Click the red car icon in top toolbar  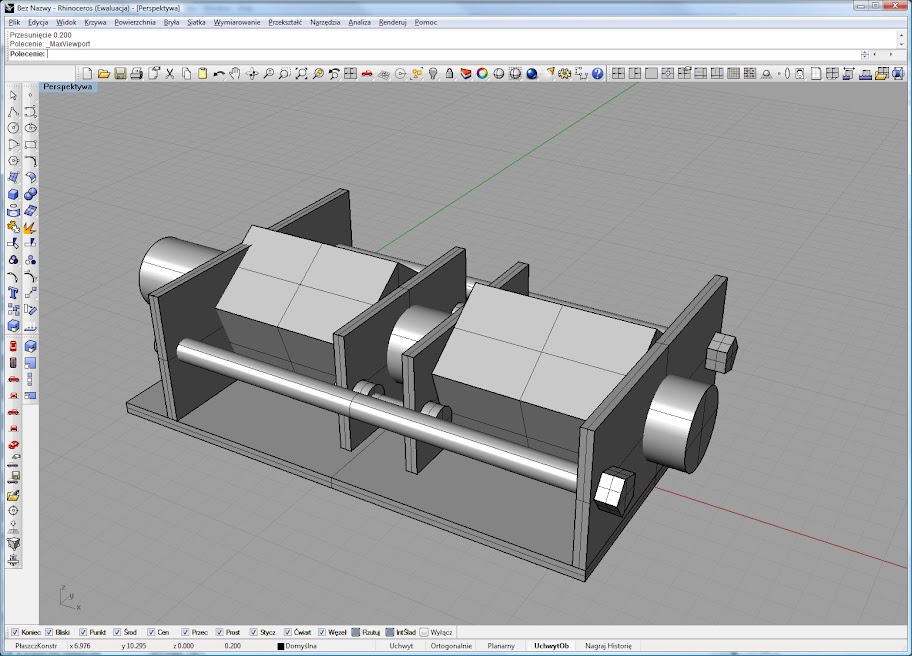coord(366,73)
